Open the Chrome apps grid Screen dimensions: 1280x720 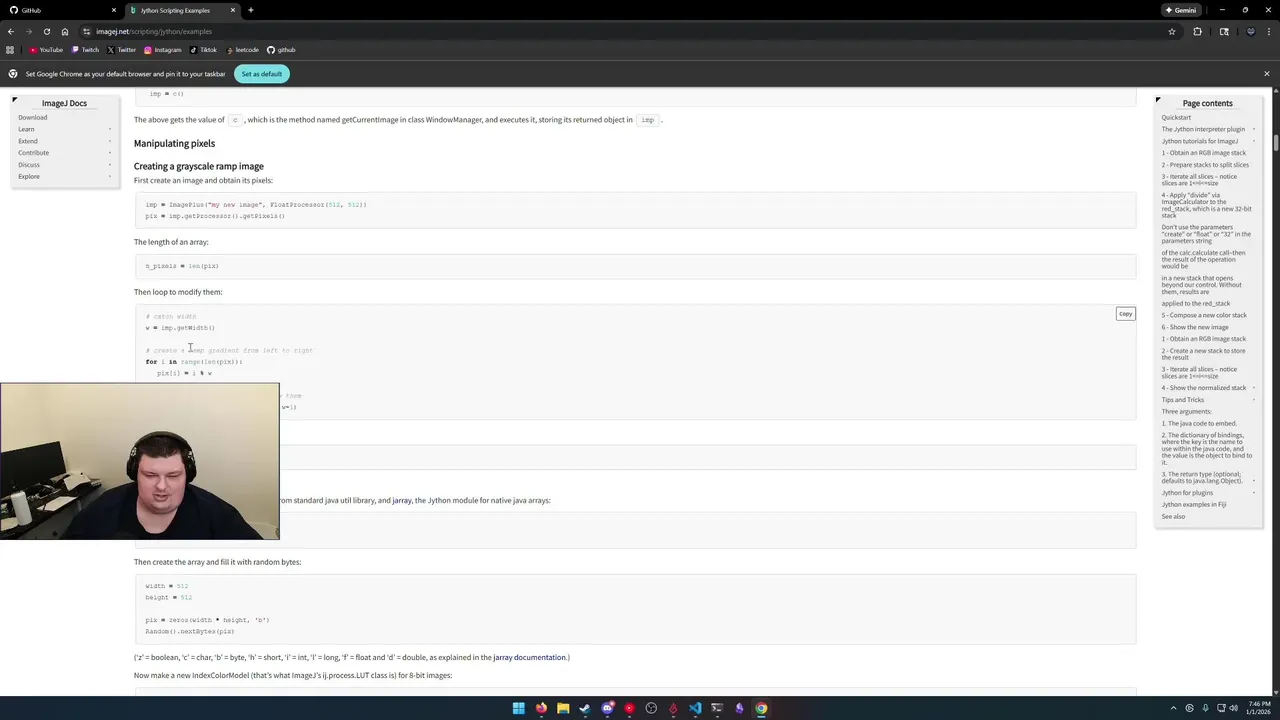[10, 50]
